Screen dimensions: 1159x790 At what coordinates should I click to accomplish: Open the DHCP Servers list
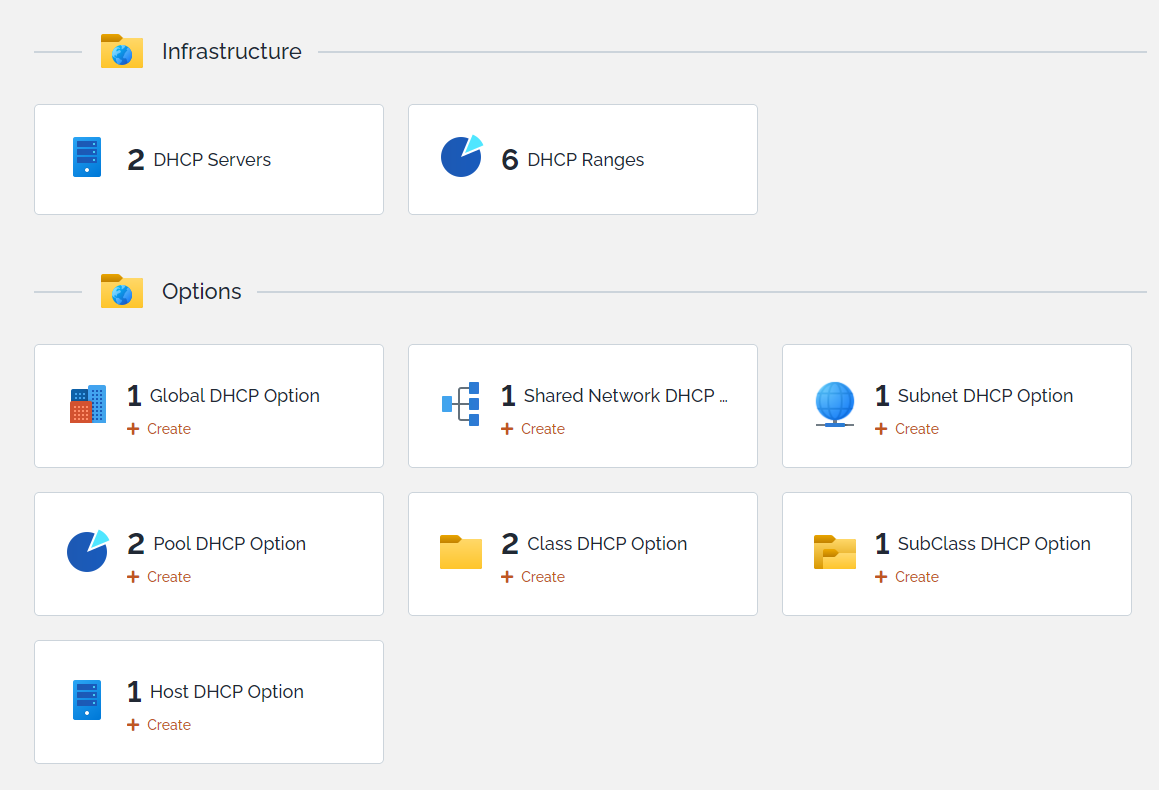click(x=212, y=160)
